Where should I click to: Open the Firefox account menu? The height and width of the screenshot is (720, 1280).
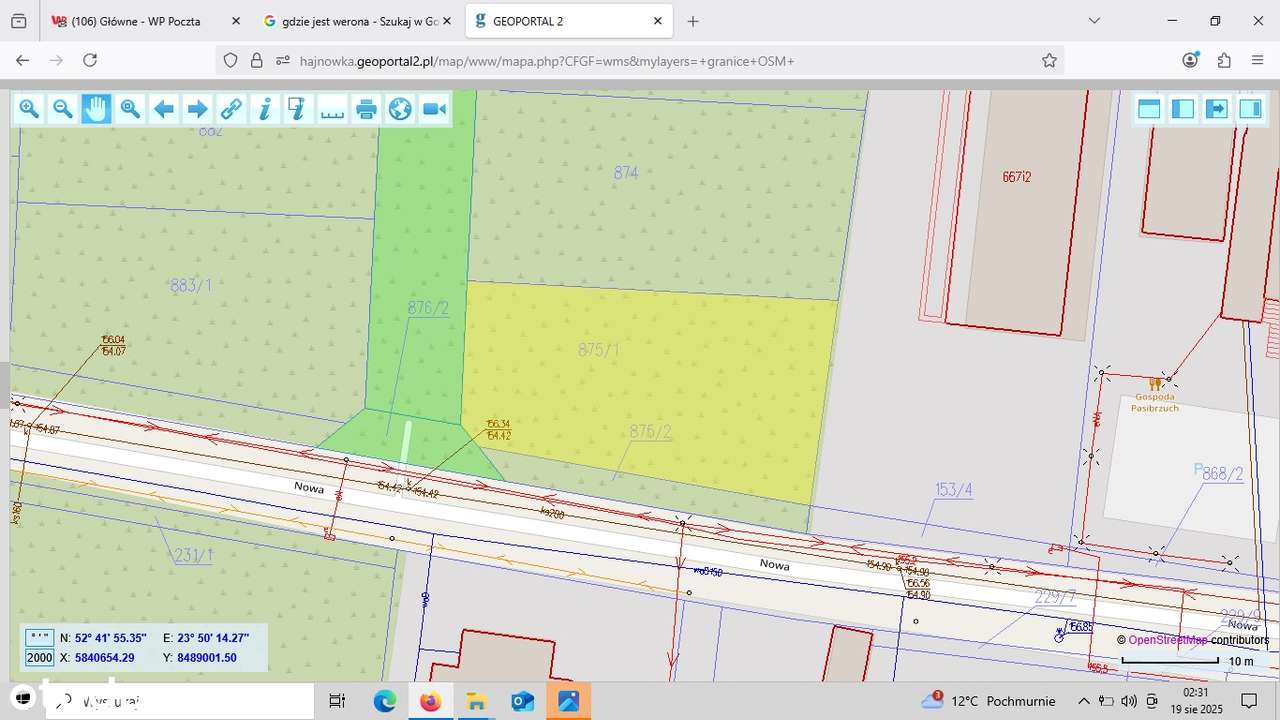pyautogui.click(x=1190, y=60)
